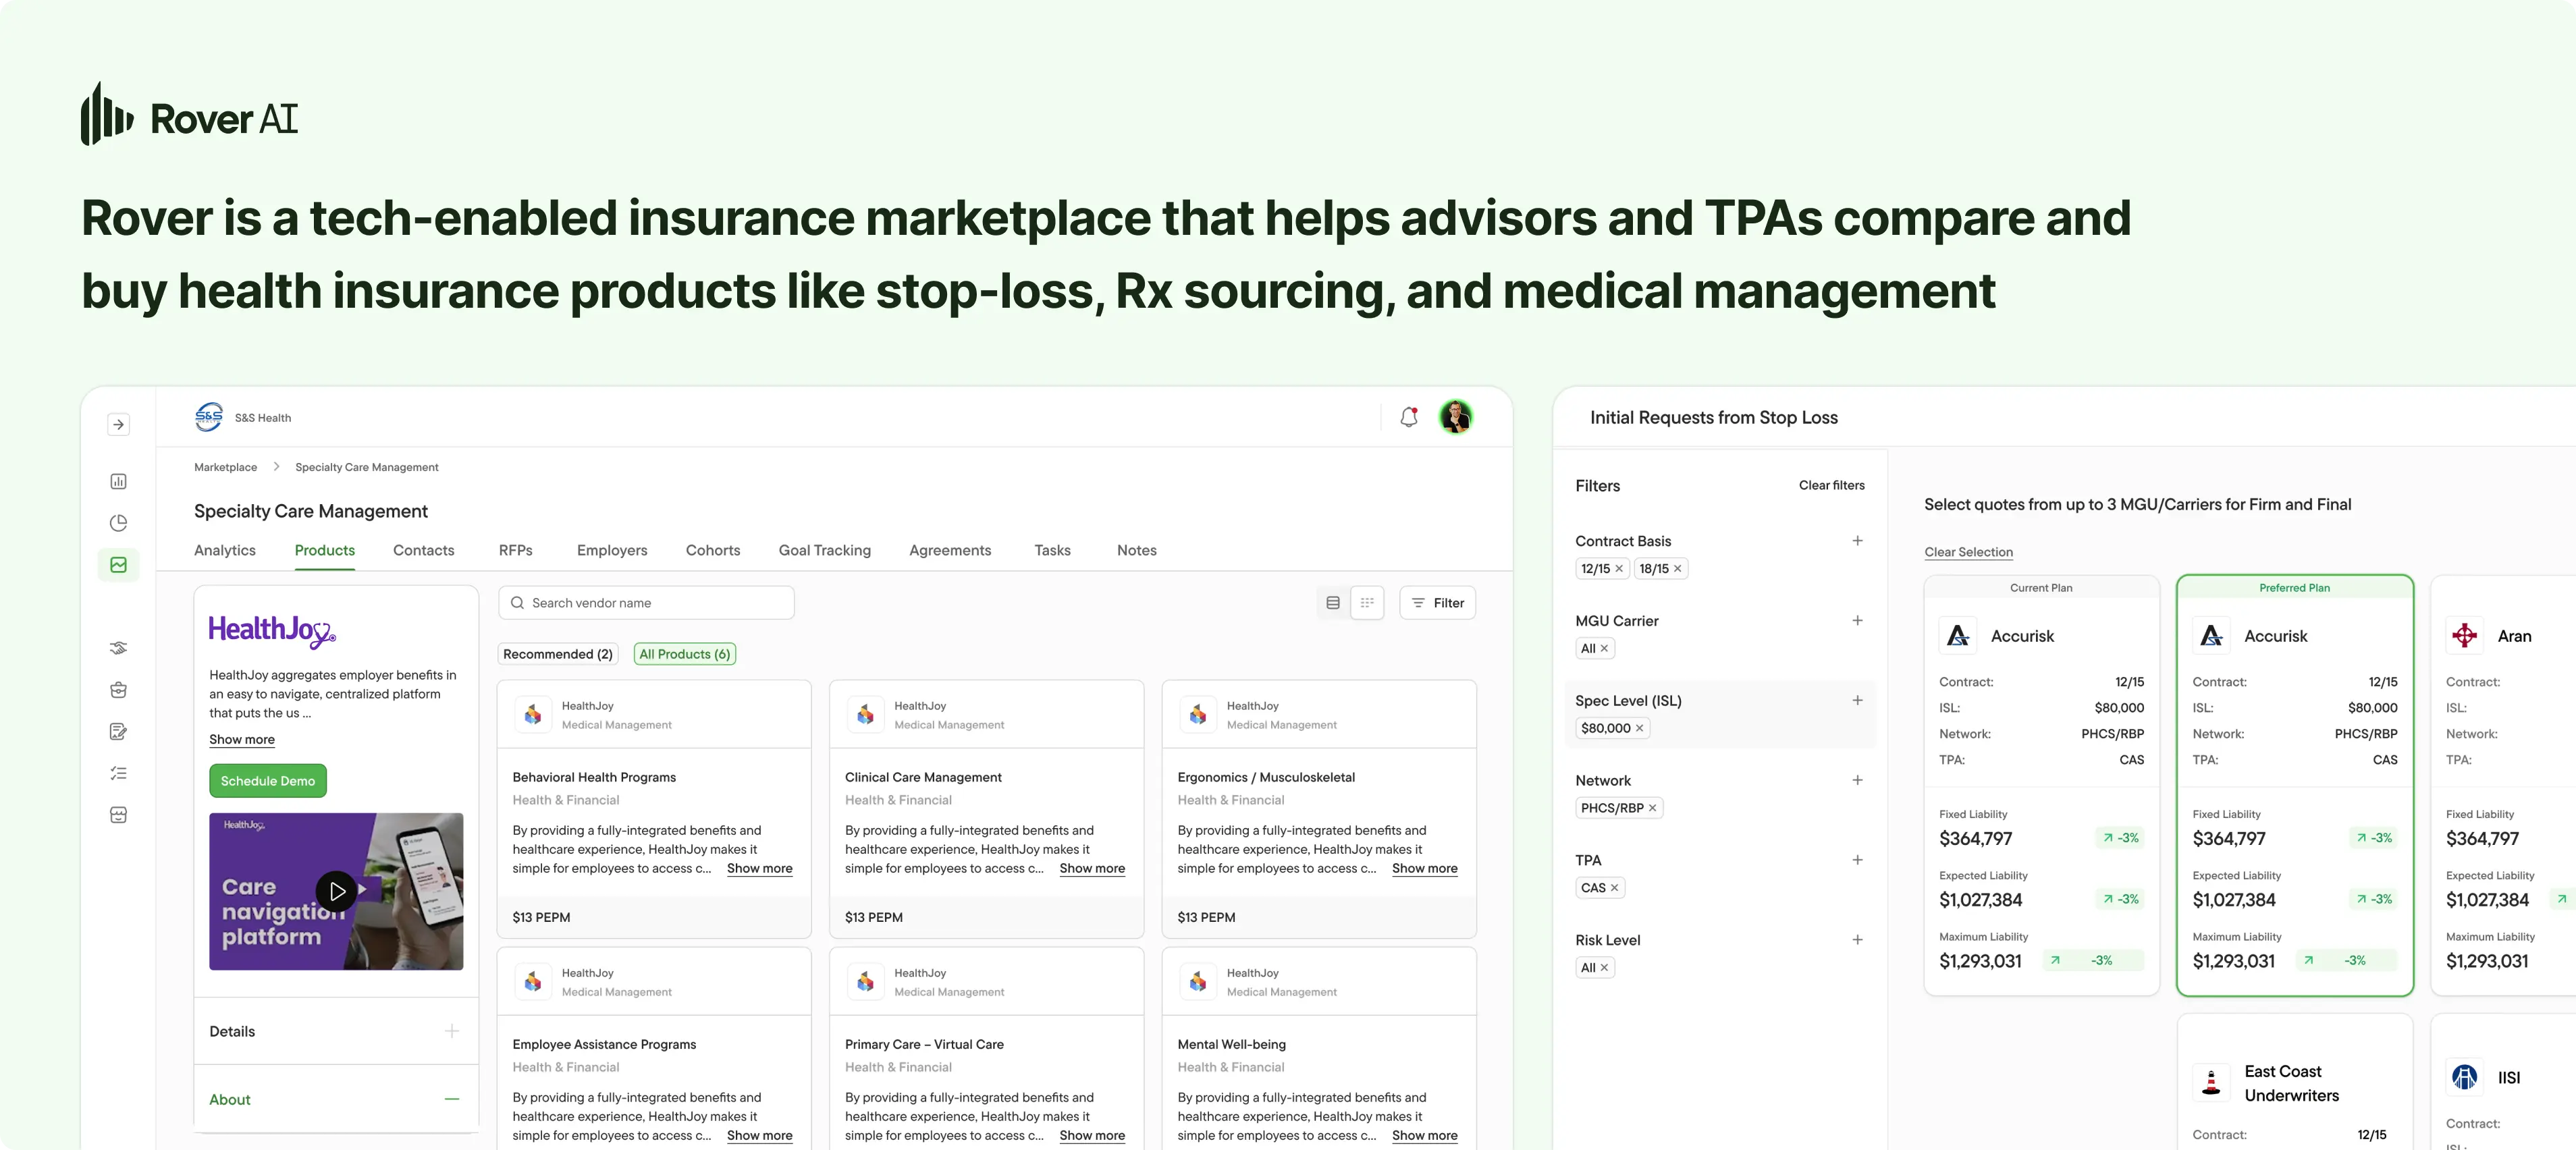The width and height of the screenshot is (2576, 1150).
Task: Click the notification bell icon
Action: click(1408, 417)
